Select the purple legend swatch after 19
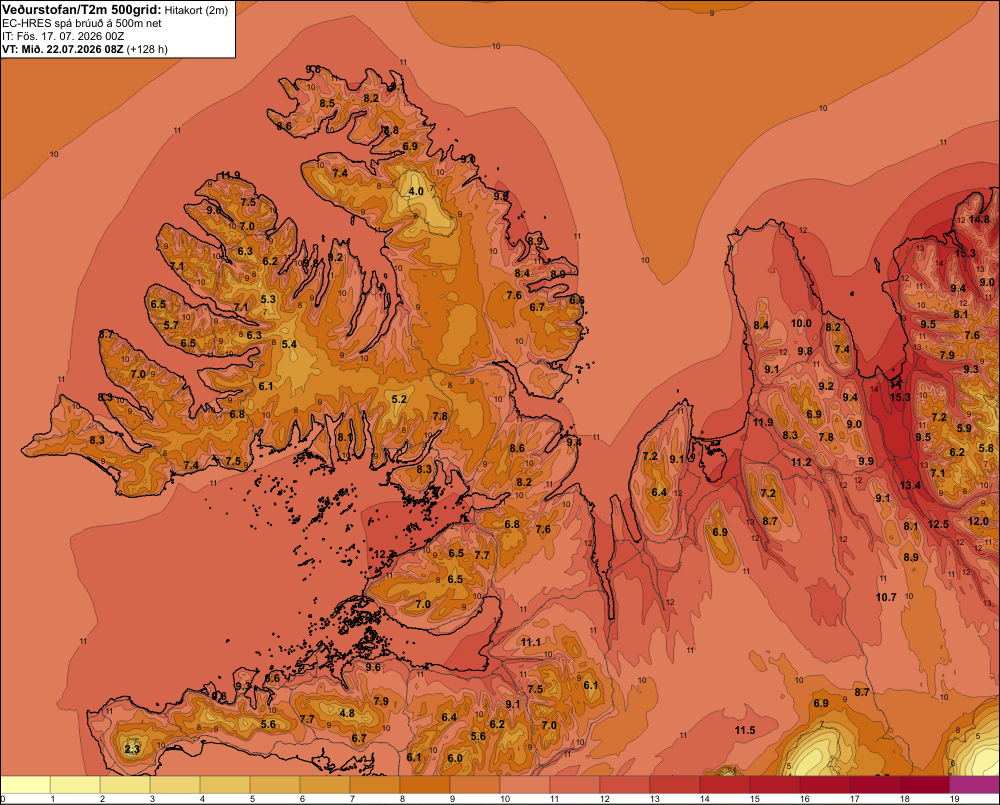The image size is (1000, 805). (x=974, y=785)
